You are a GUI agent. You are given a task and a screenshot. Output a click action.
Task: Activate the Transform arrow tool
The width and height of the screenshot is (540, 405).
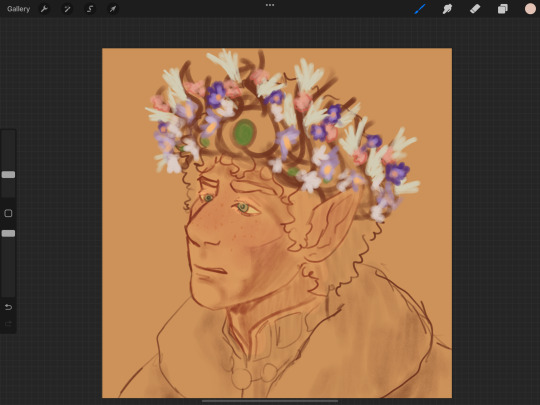(x=113, y=9)
